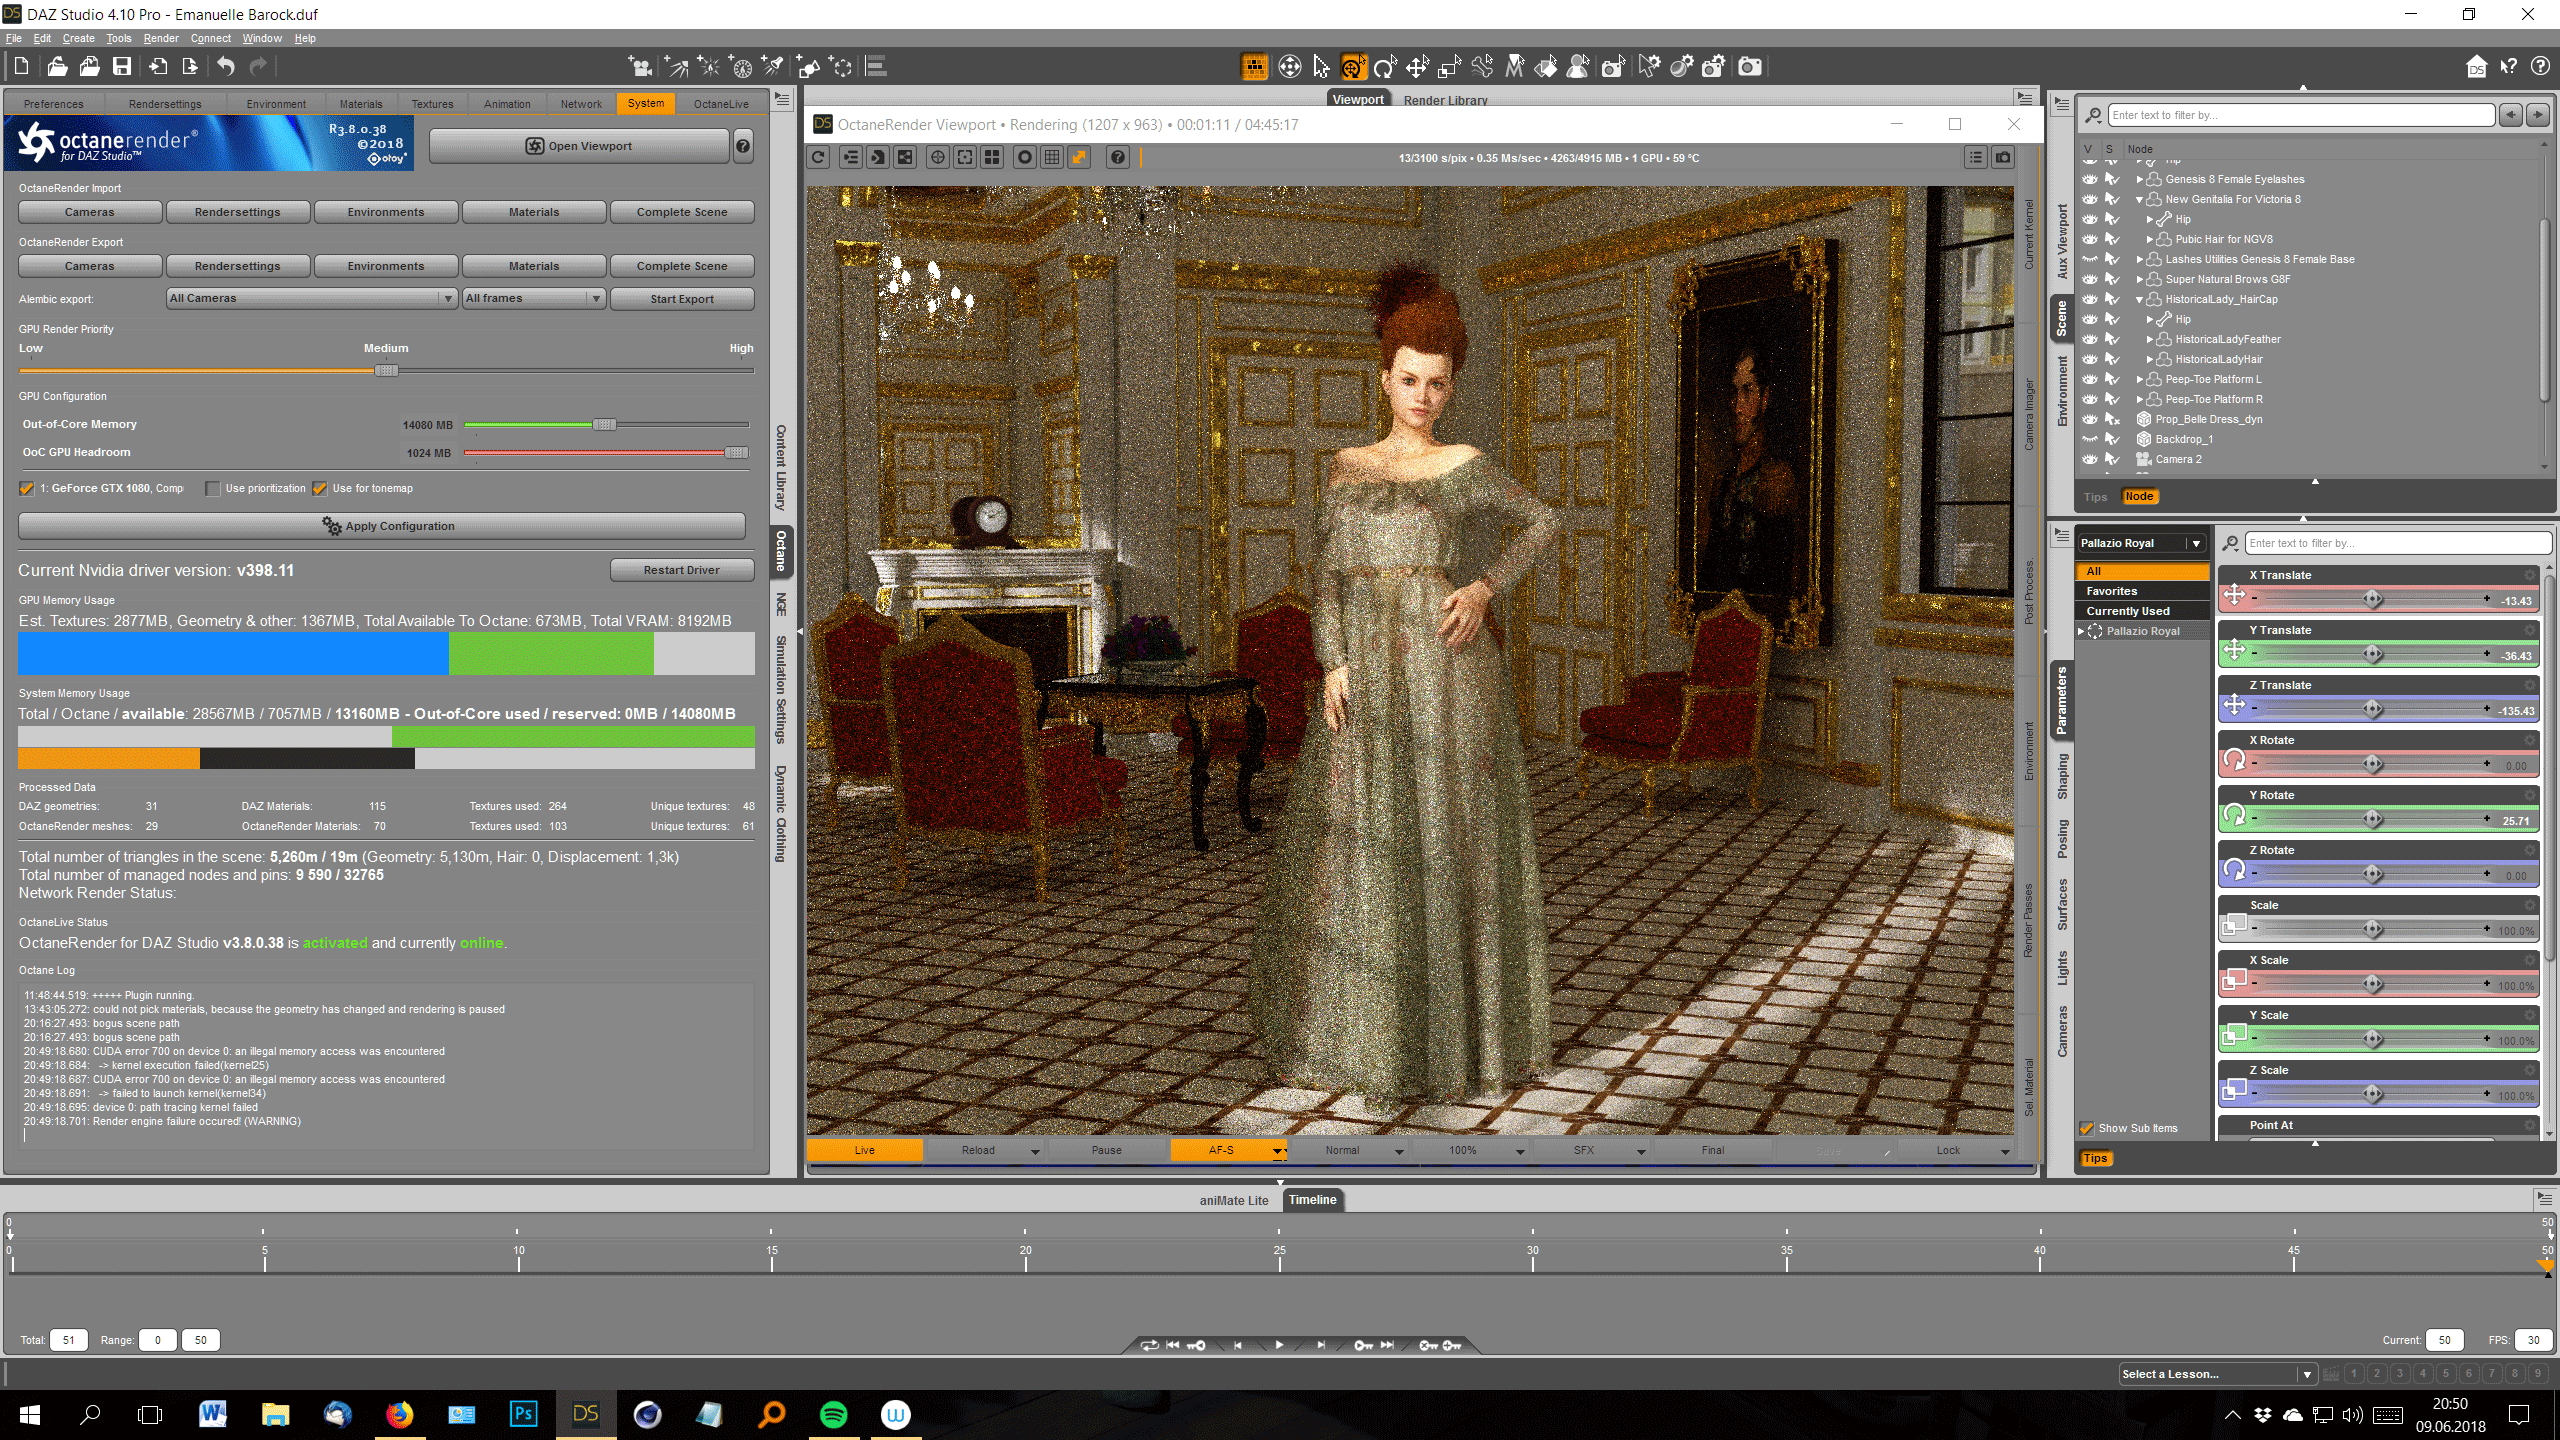Click the Apply Configuration button
The height and width of the screenshot is (1440, 2560).
coord(382,526)
